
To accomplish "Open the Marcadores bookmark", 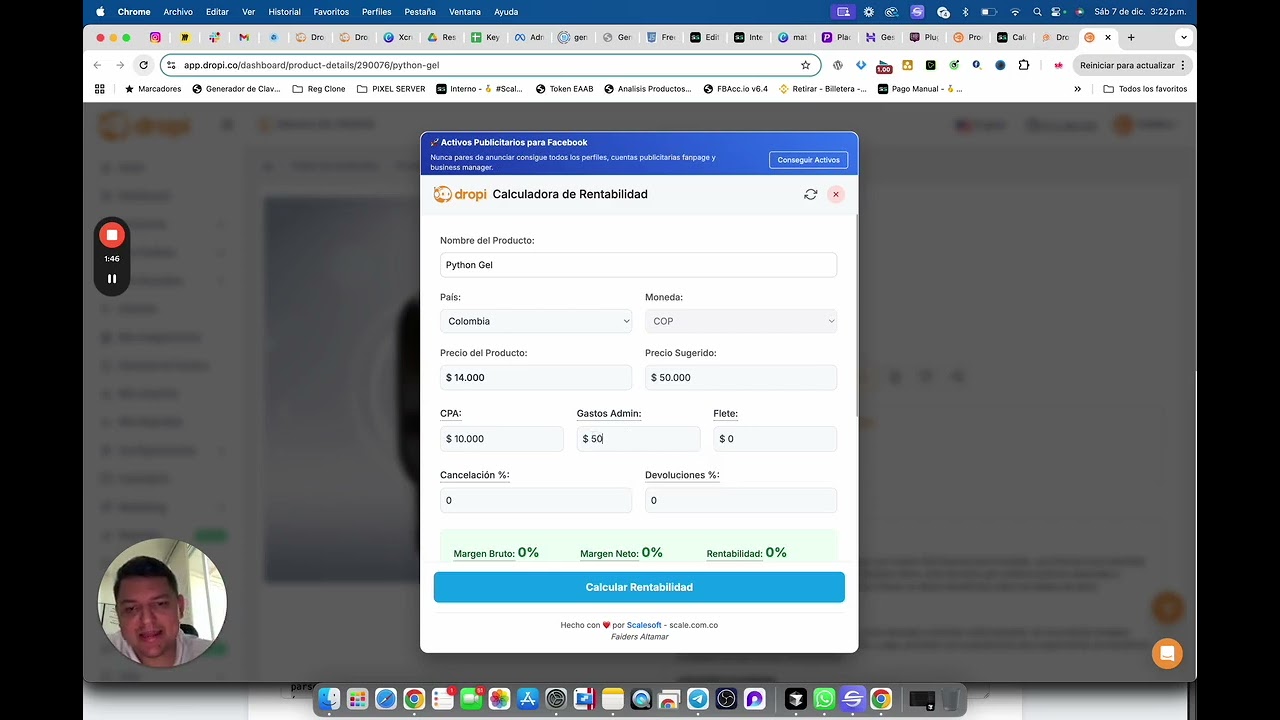I will pyautogui.click(x=153, y=89).
